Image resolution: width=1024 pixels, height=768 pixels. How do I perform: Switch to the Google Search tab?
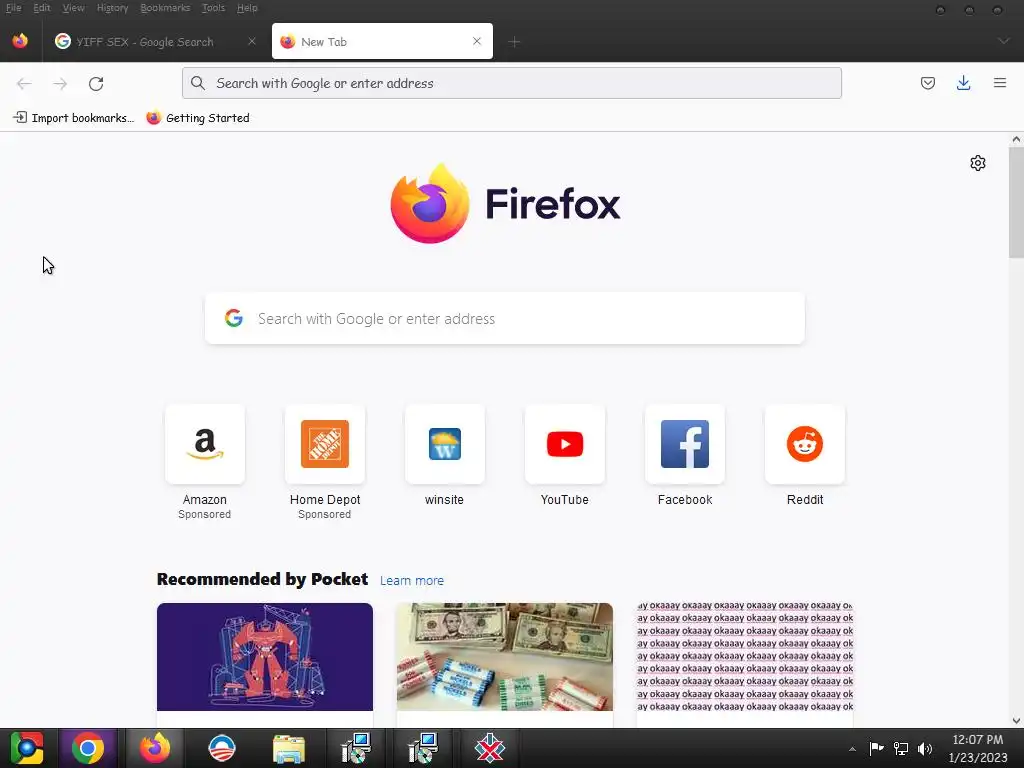[155, 42]
